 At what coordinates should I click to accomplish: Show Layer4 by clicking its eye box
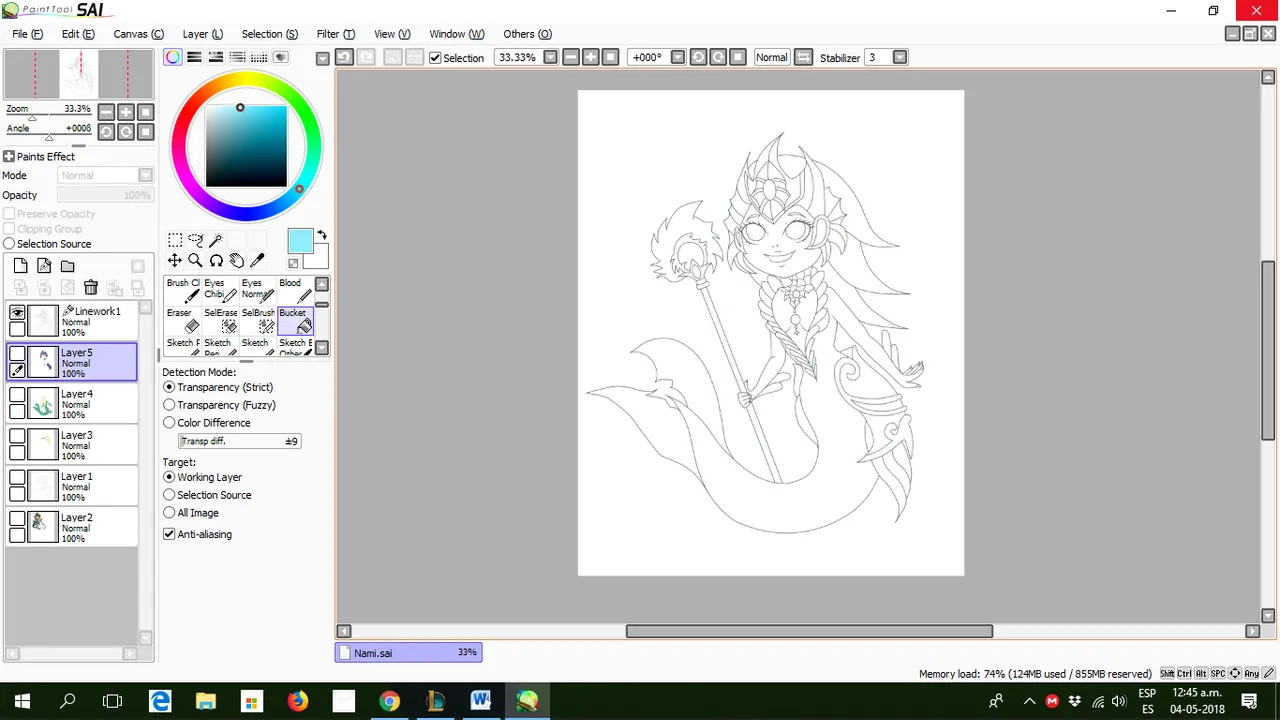click(x=17, y=395)
